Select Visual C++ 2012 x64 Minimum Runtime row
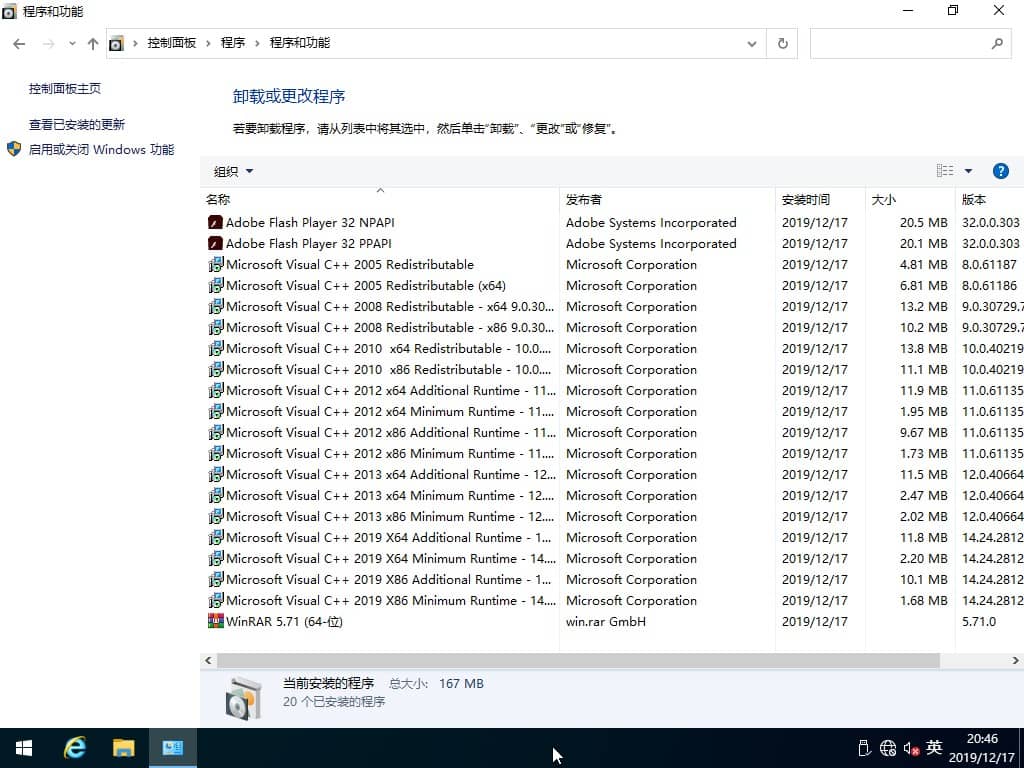Viewport: 1024px width, 768px height. coord(612,411)
